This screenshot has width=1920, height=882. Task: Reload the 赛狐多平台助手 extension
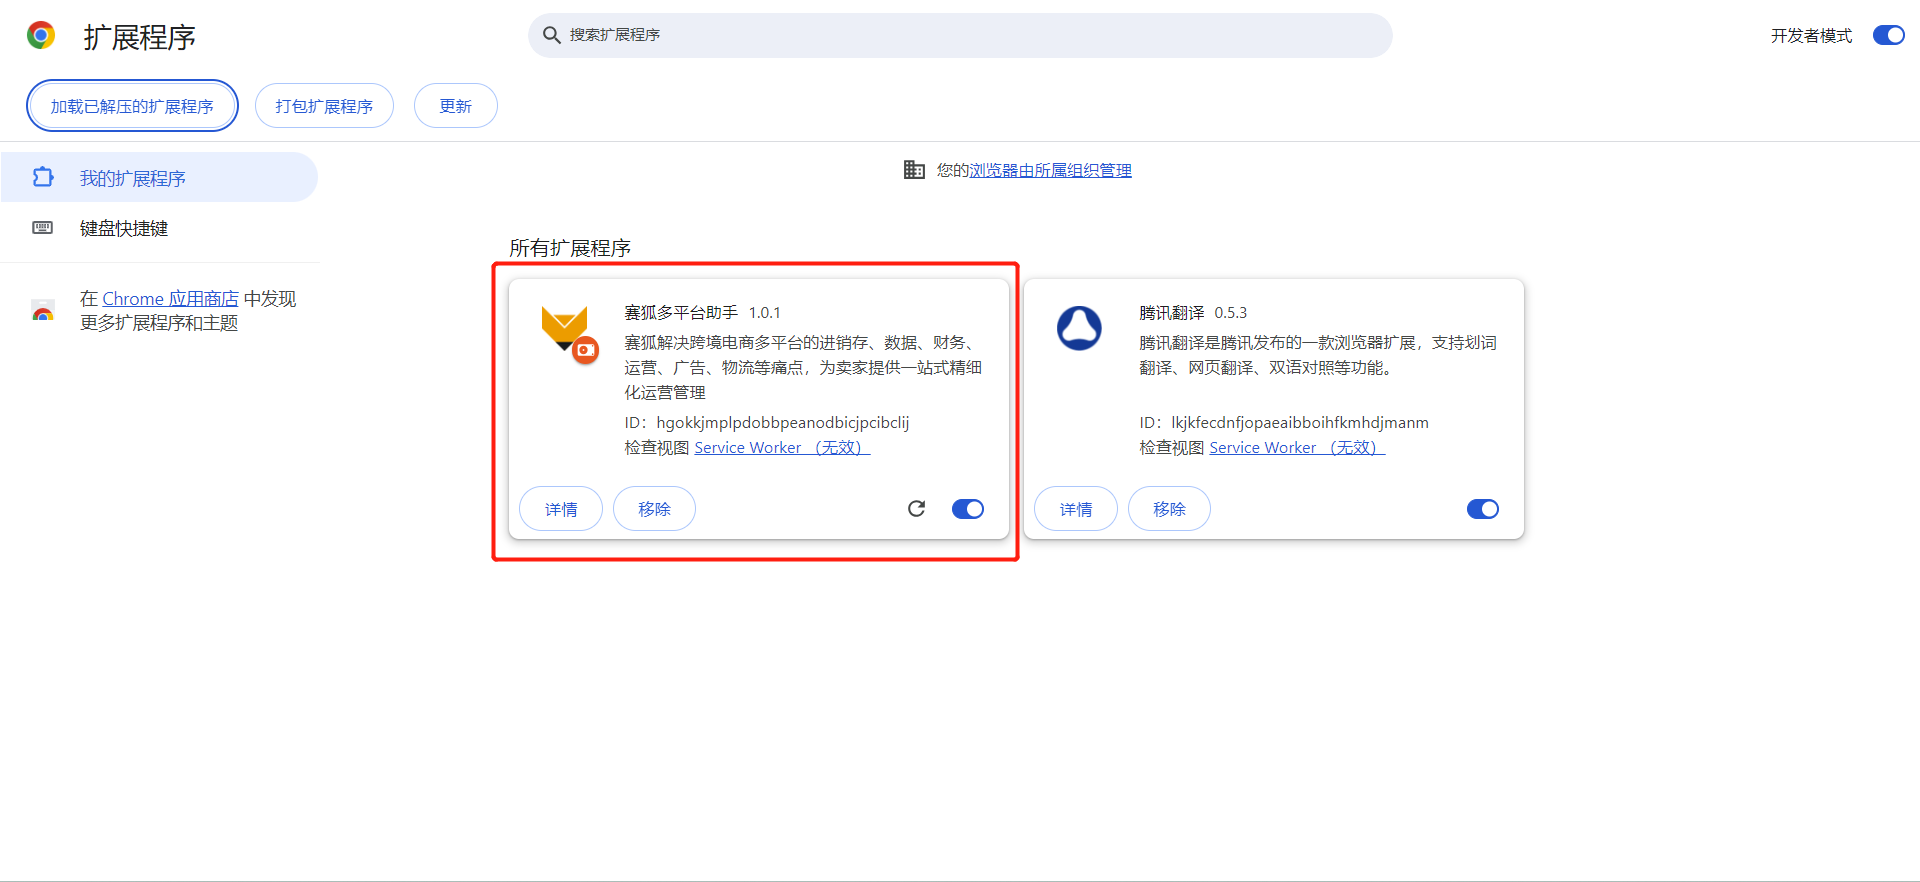(x=916, y=509)
